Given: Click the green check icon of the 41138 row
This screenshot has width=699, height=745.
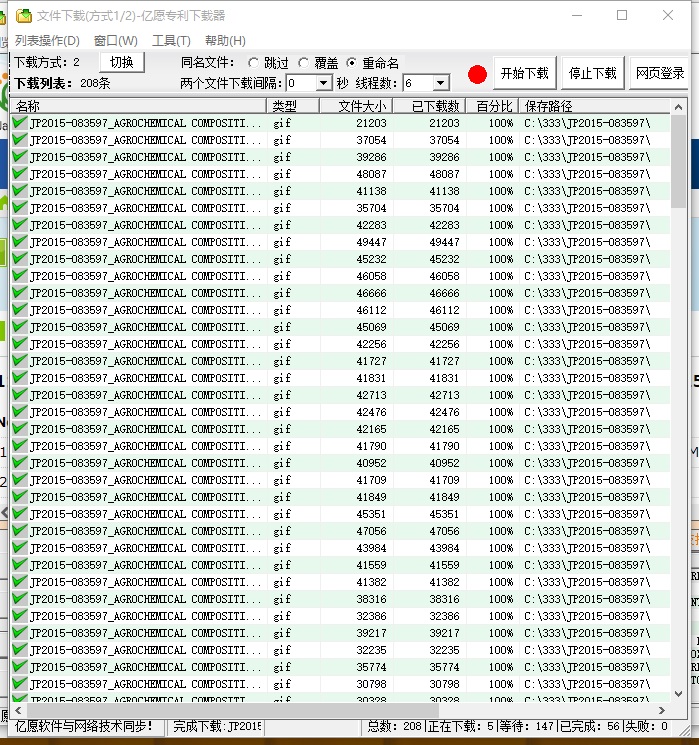Looking at the screenshot, I should pyautogui.click(x=20, y=191).
